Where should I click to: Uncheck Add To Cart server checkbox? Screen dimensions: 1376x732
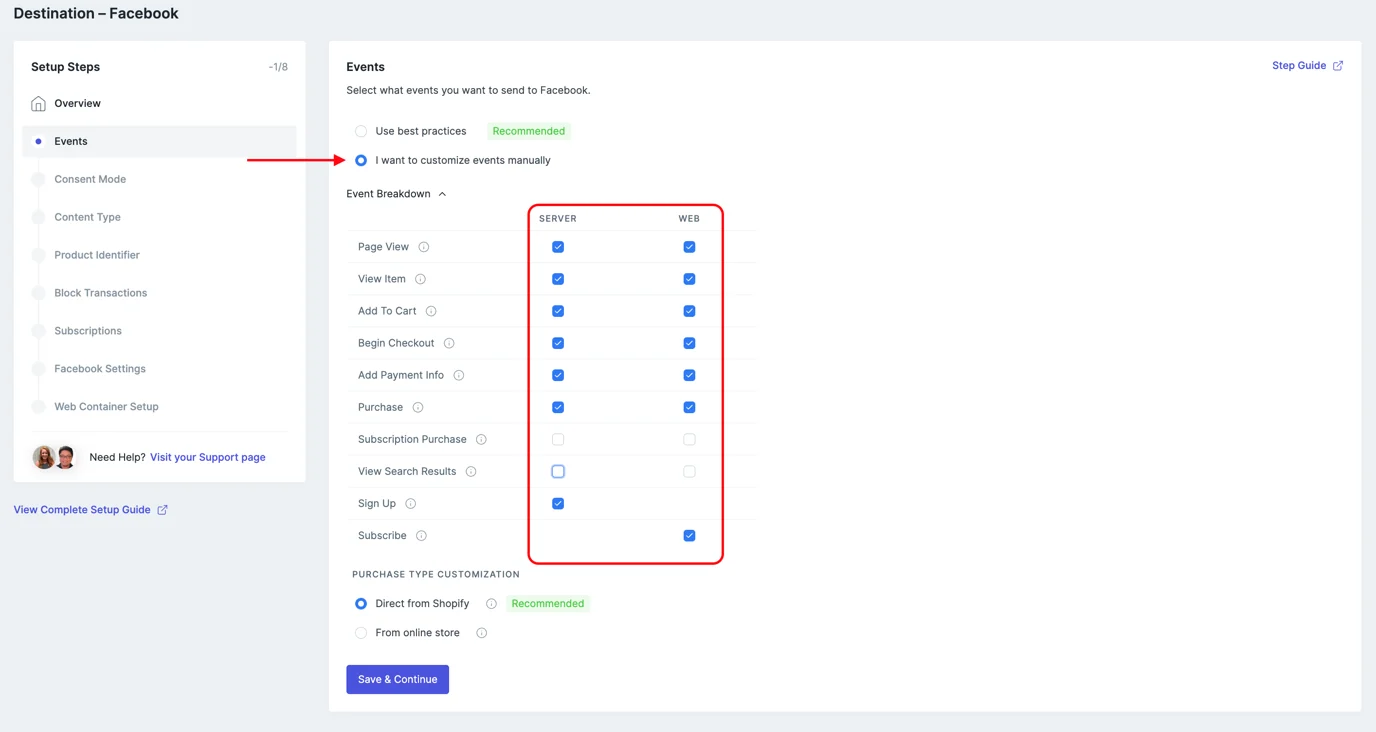558,311
